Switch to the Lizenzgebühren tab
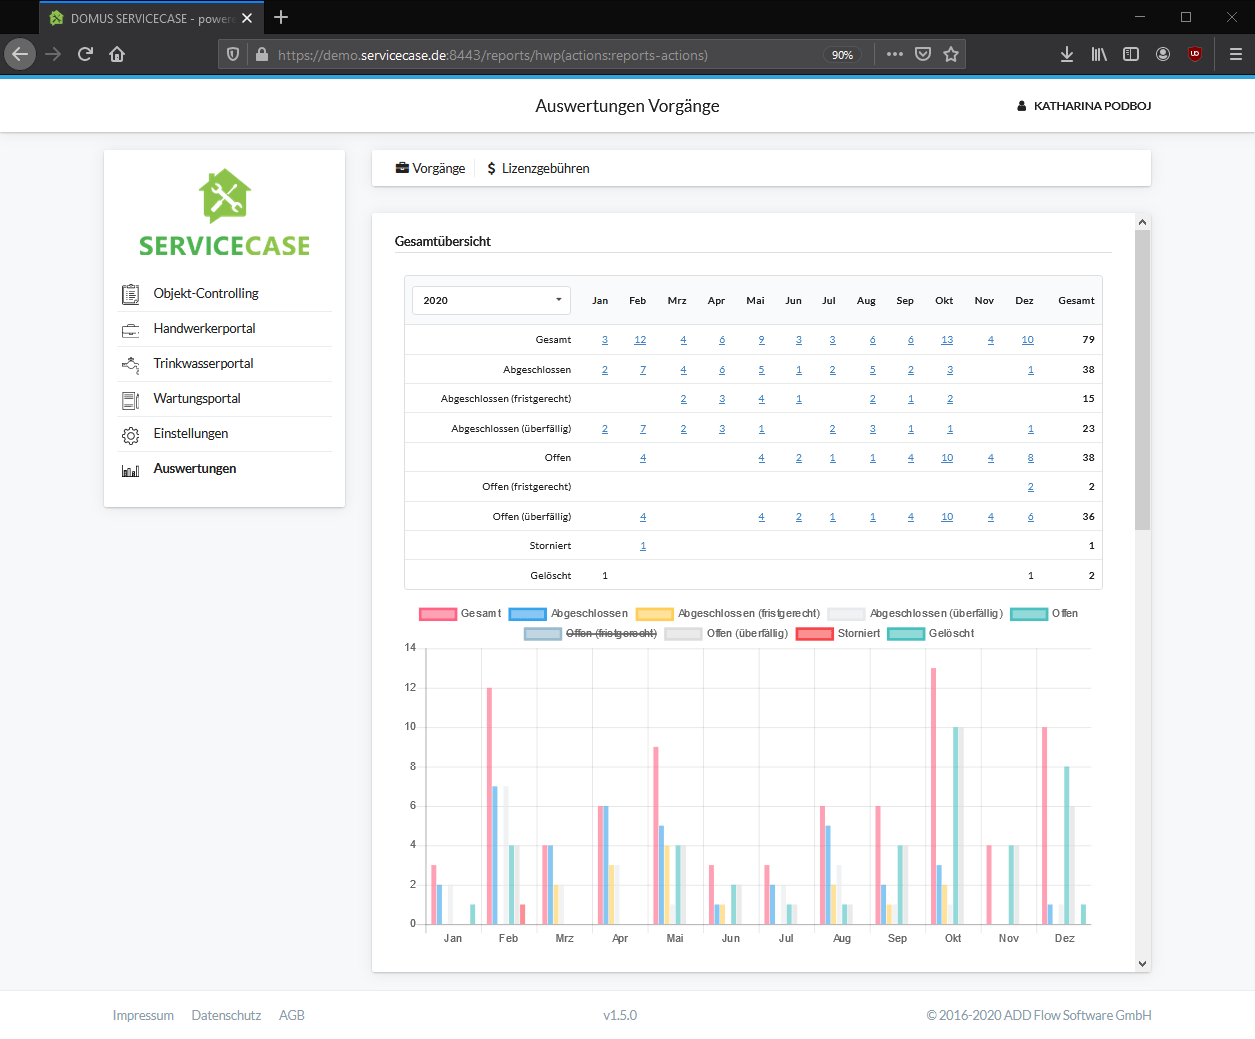This screenshot has height=1039, width=1255. click(538, 169)
